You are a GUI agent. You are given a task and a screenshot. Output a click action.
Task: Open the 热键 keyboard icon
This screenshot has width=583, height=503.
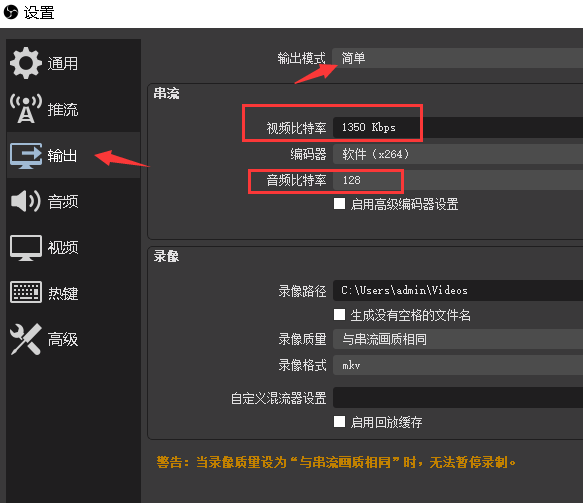point(26,292)
